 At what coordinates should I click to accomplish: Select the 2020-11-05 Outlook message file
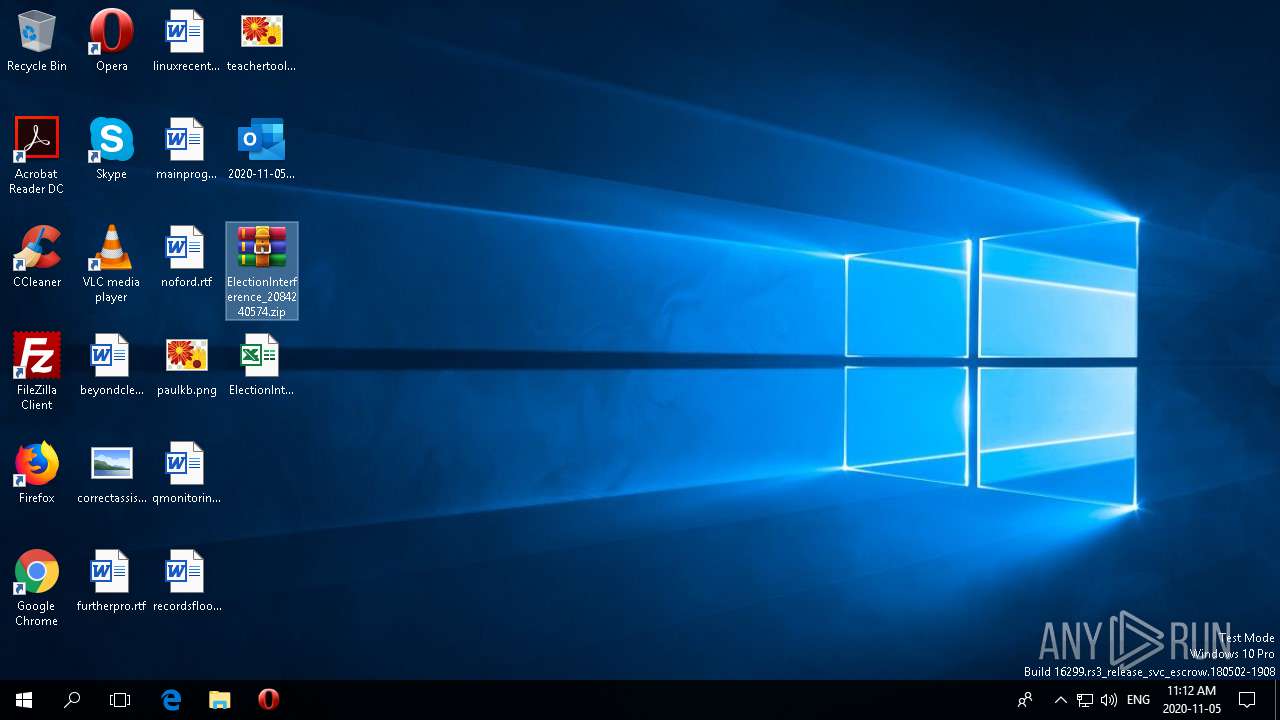click(261, 149)
